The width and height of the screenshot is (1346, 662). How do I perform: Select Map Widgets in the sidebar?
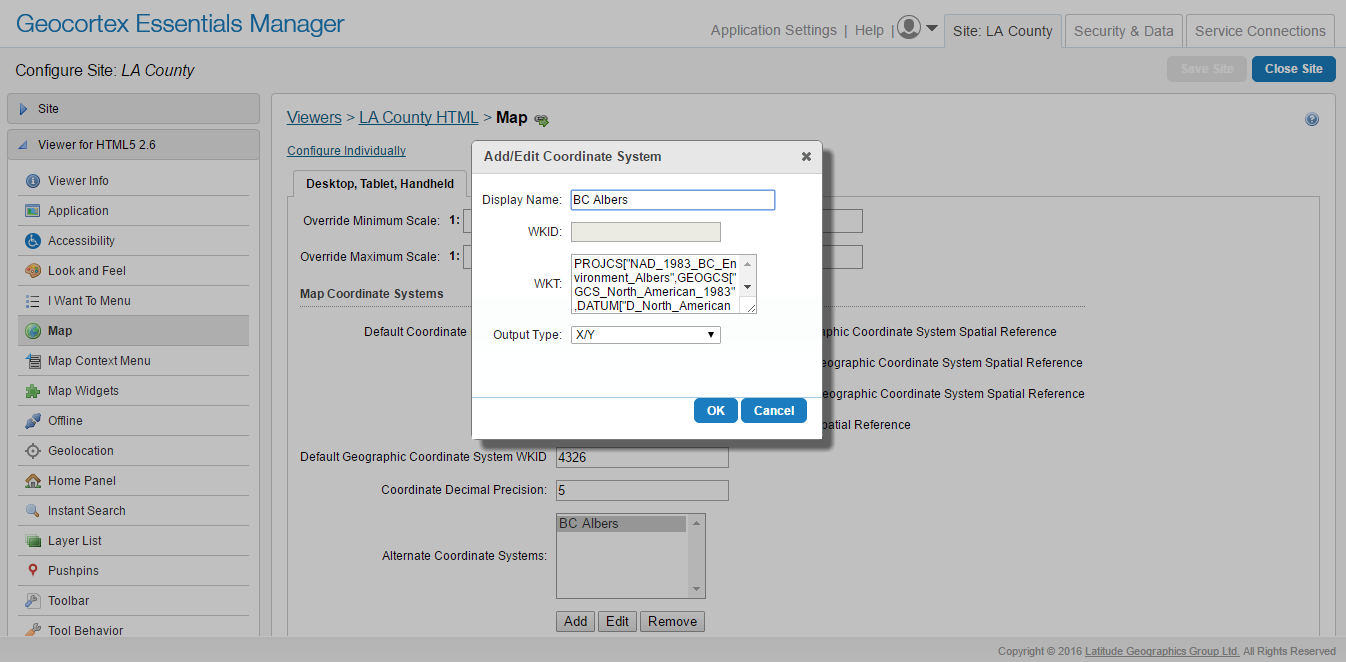133,391
